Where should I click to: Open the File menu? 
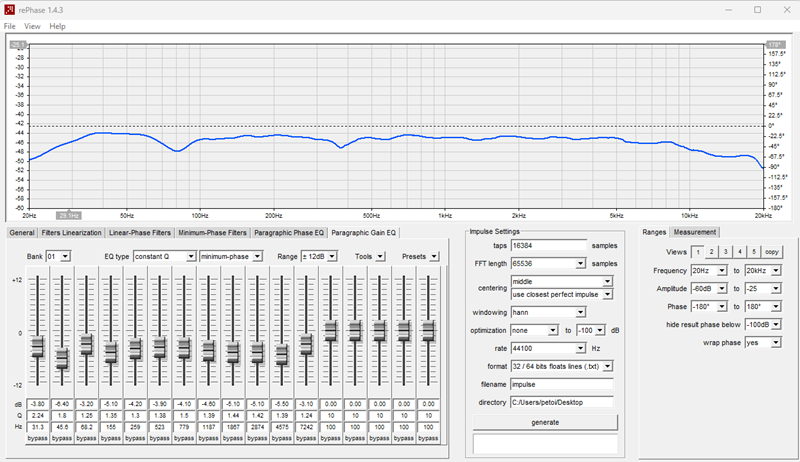(10, 26)
